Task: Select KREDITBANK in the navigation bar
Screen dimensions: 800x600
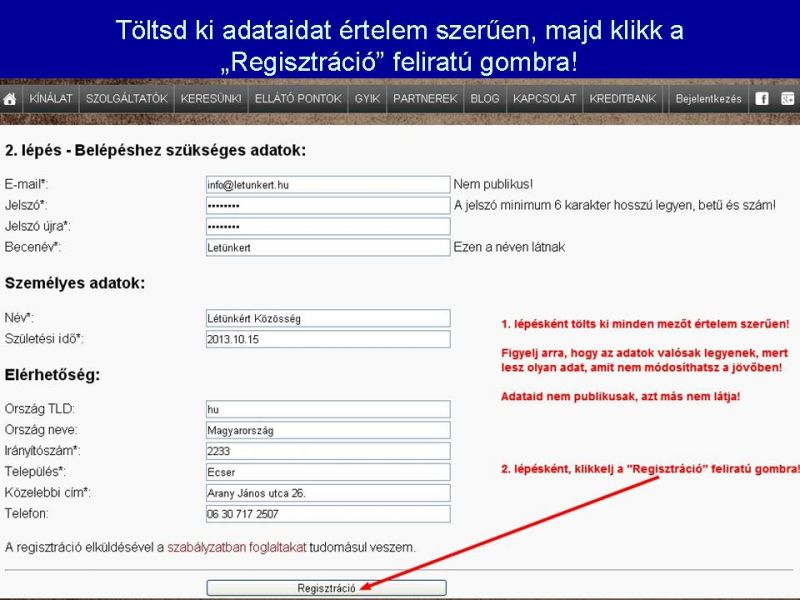Action: [x=622, y=98]
